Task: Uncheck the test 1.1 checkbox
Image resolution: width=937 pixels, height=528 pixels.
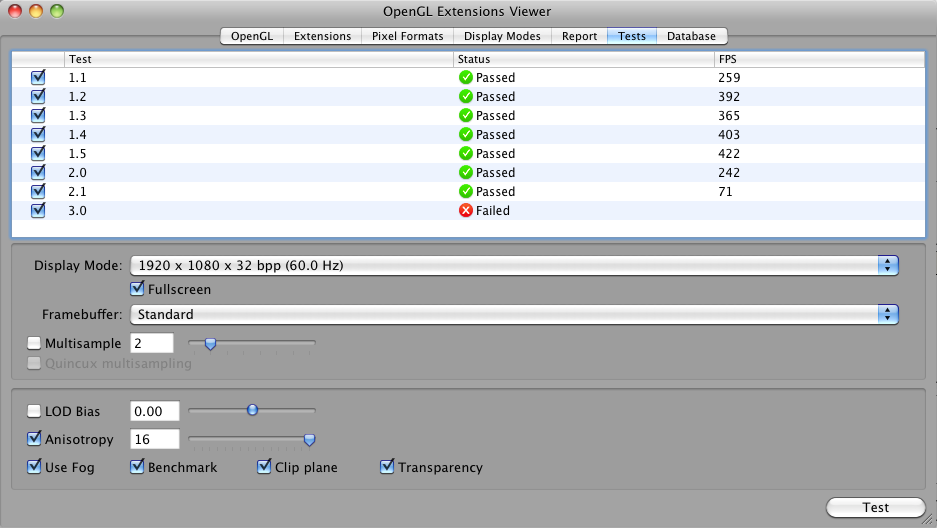Action: [38, 77]
